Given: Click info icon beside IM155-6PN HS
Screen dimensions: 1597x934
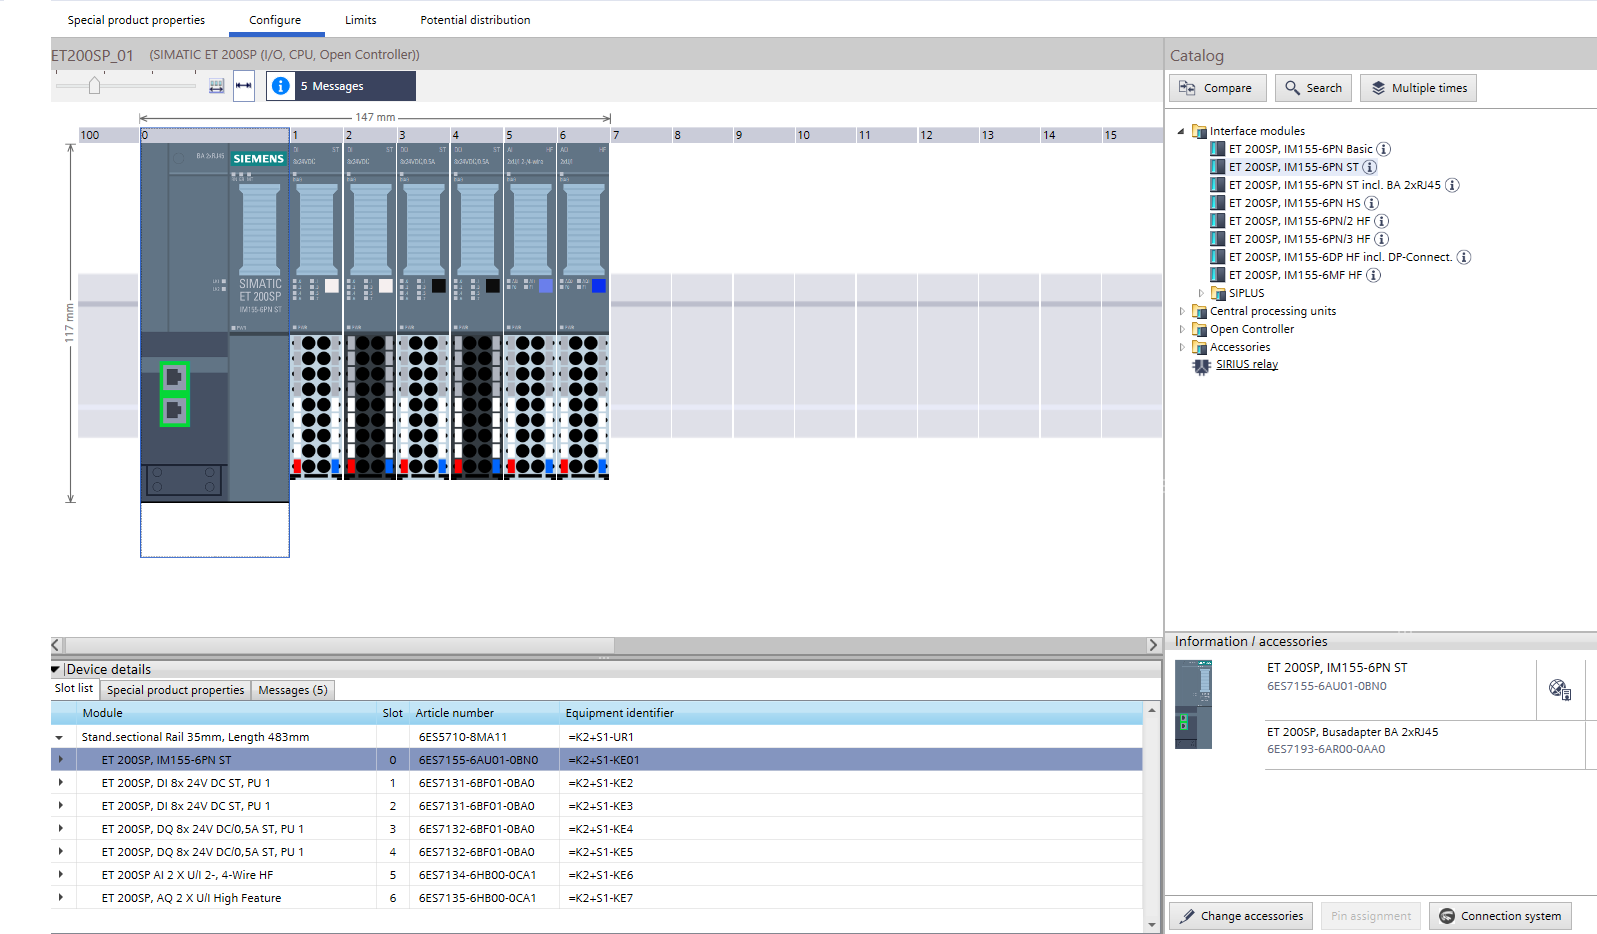Looking at the screenshot, I should click(x=1371, y=203).
